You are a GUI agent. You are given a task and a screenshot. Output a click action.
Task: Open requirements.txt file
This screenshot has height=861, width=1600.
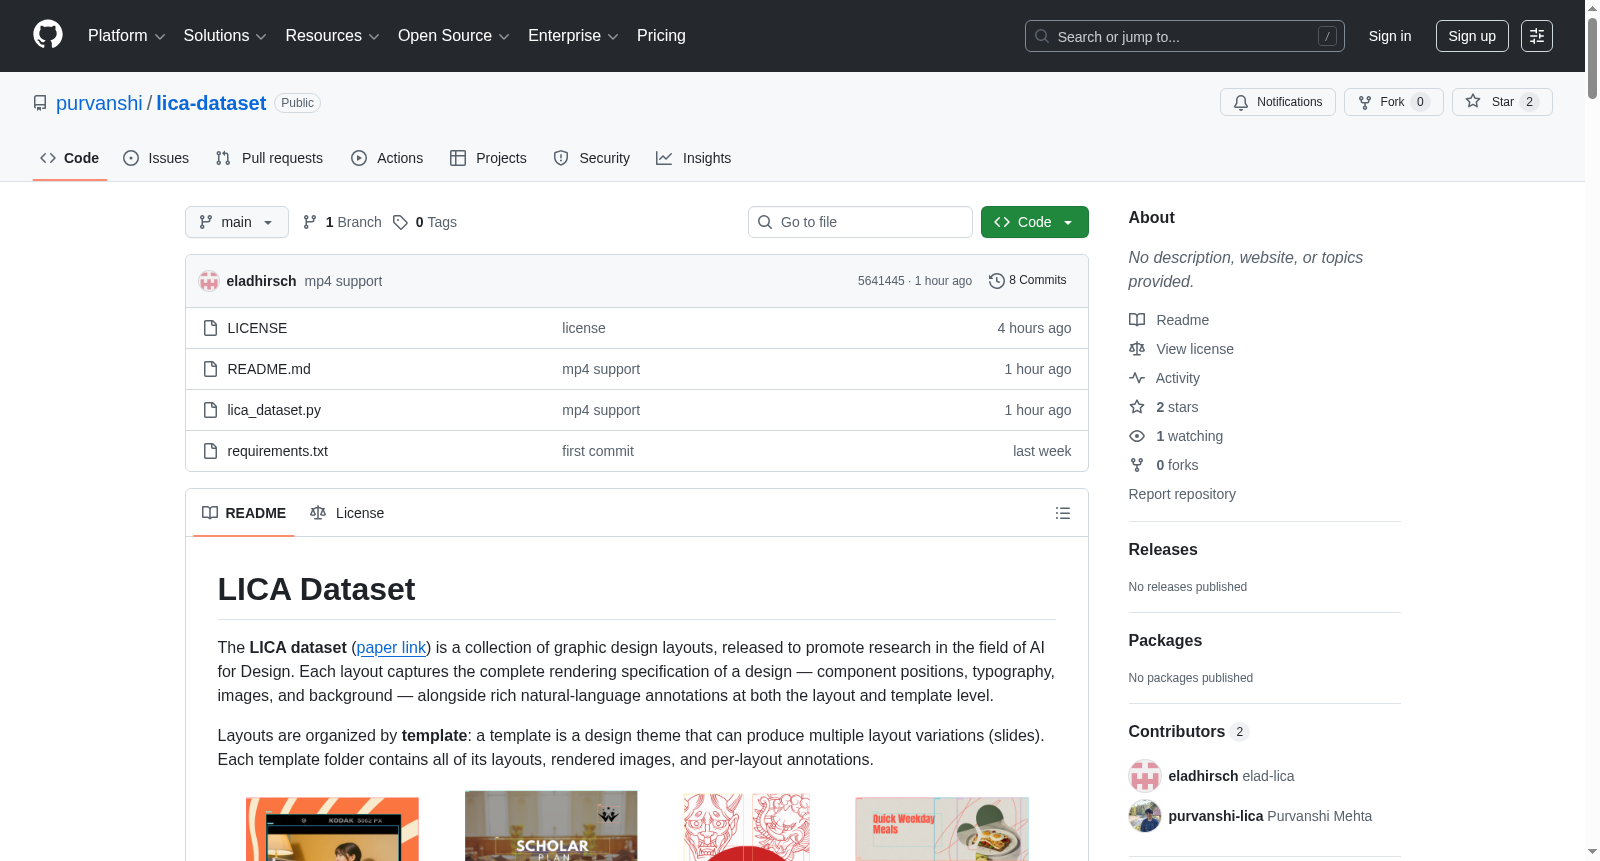(x=278, y=451)
